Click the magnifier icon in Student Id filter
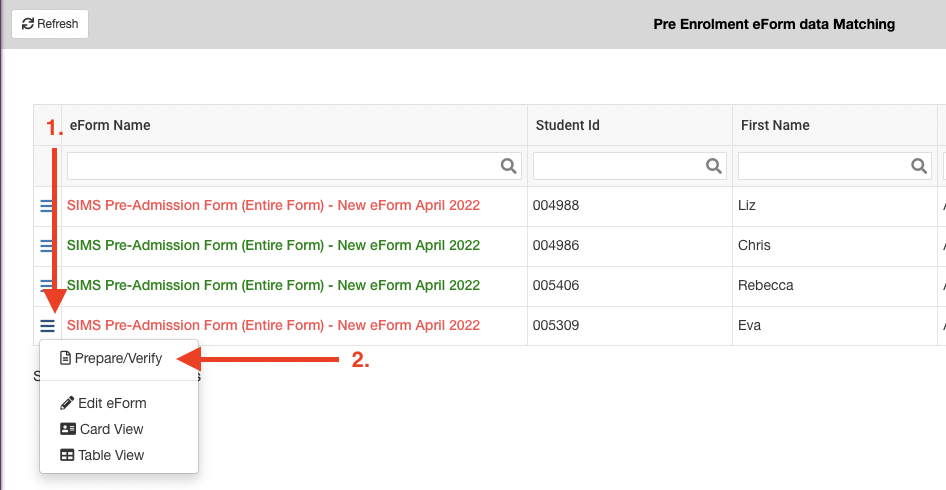 [714, 166]
